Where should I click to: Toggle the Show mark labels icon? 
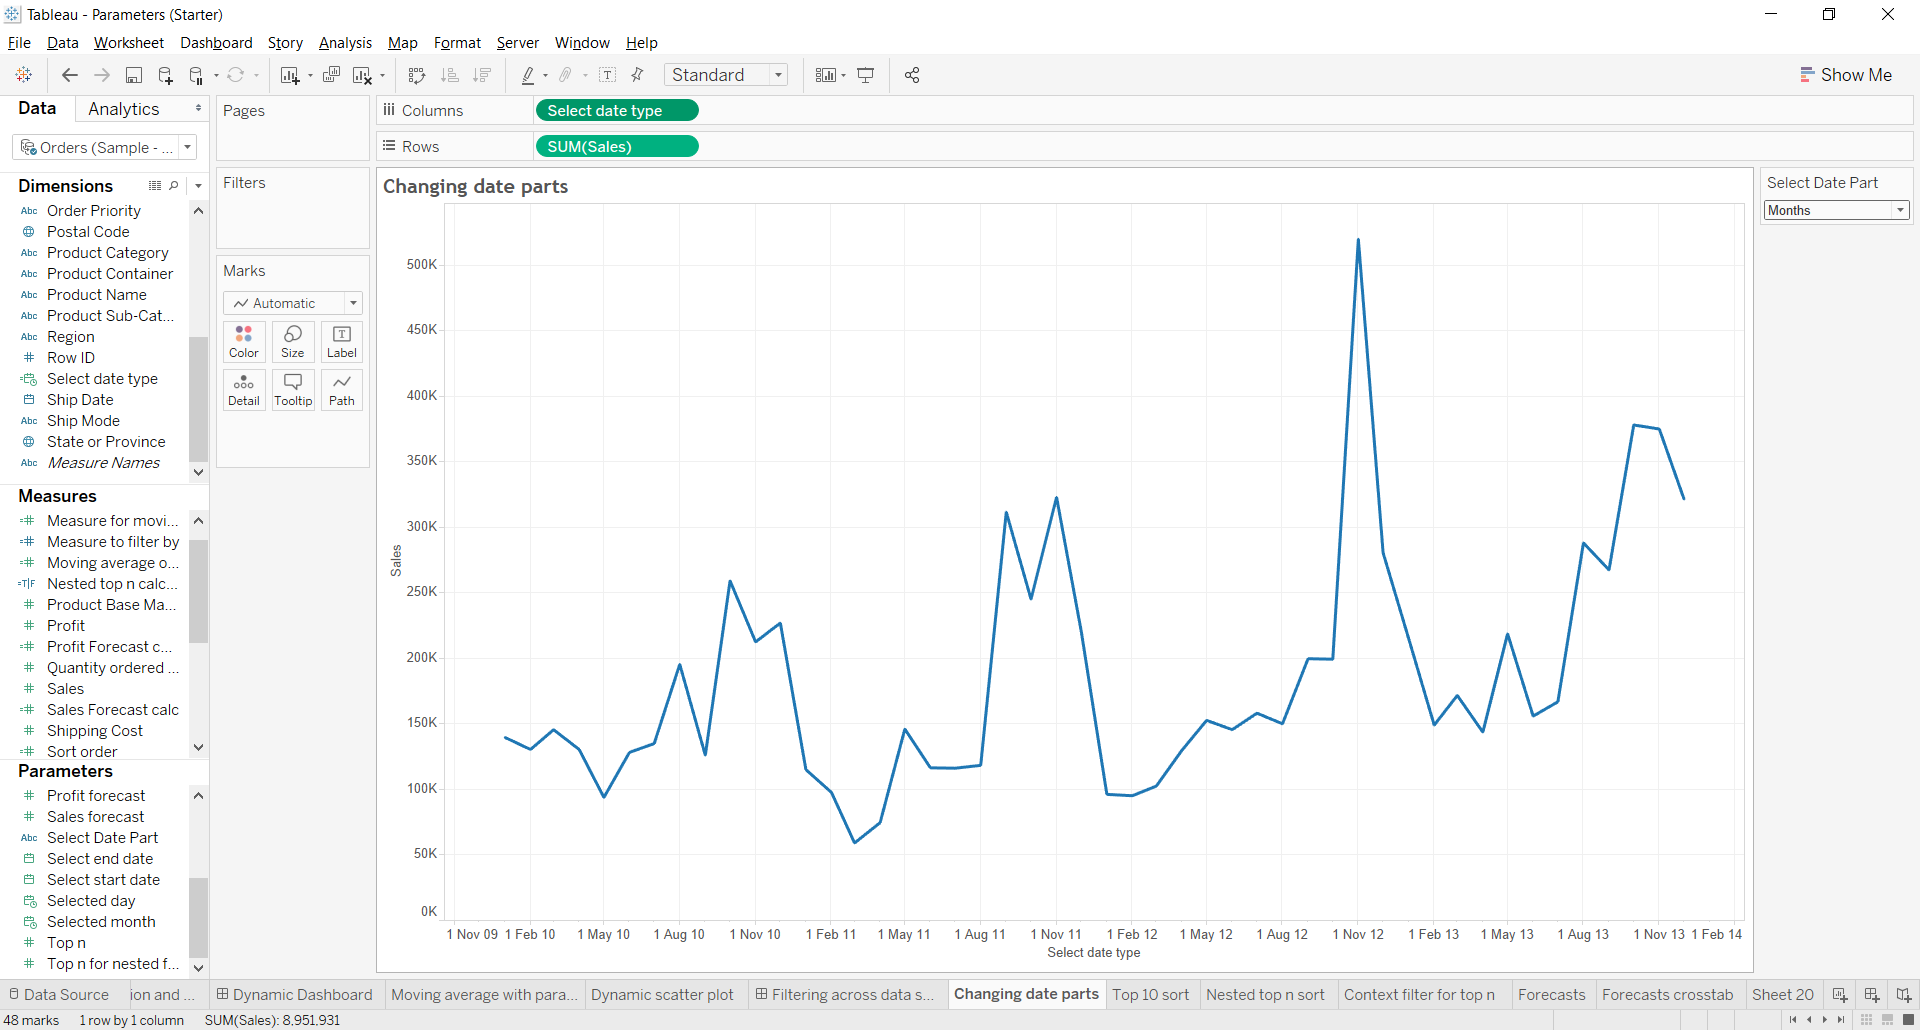click(x=607, y=75)
